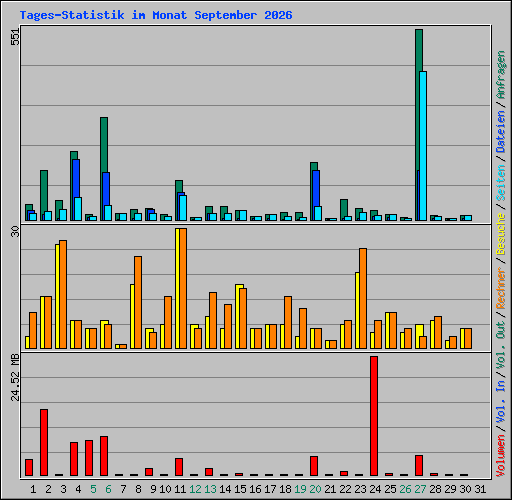Click the title 'Tages-Statistik im Monat September 2026'
Image resolution: width=512 pixels, height=500 pixels.
156,15
